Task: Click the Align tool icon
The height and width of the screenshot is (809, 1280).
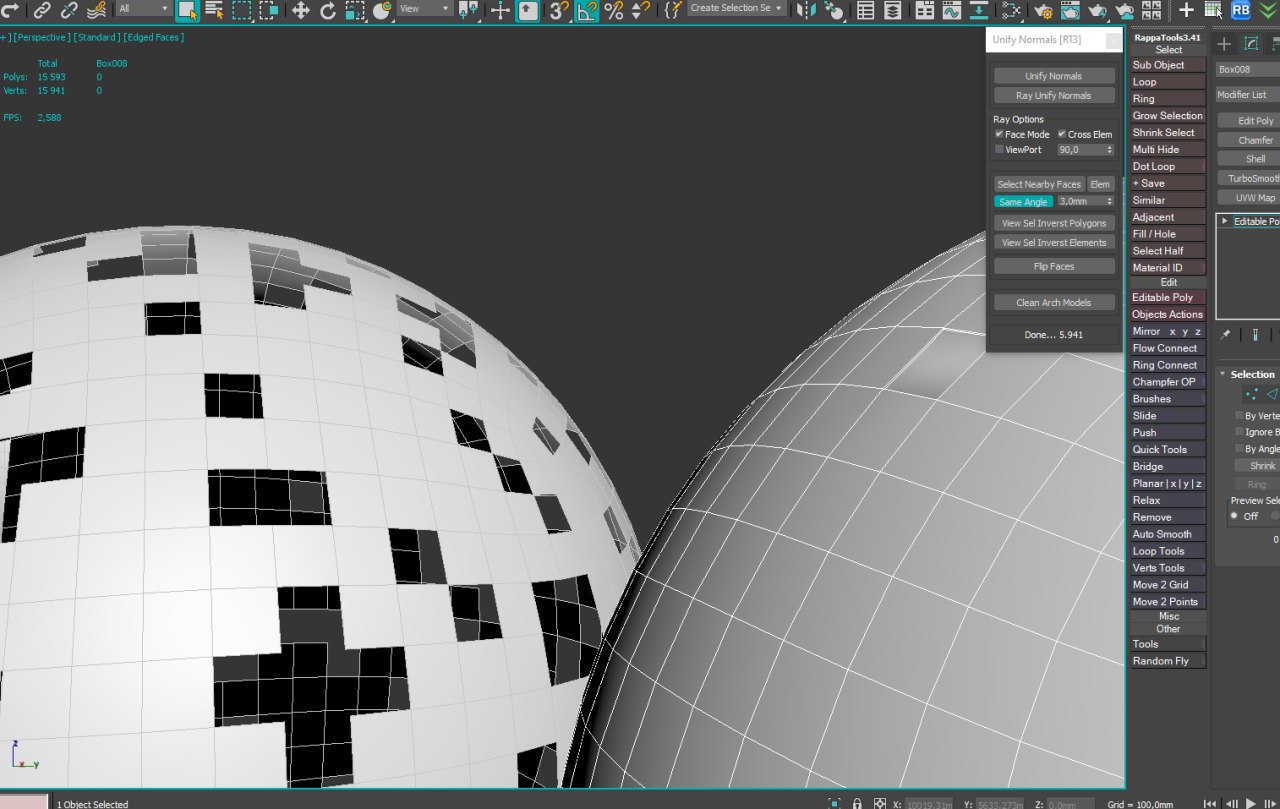Action: [x=832, y=10]
